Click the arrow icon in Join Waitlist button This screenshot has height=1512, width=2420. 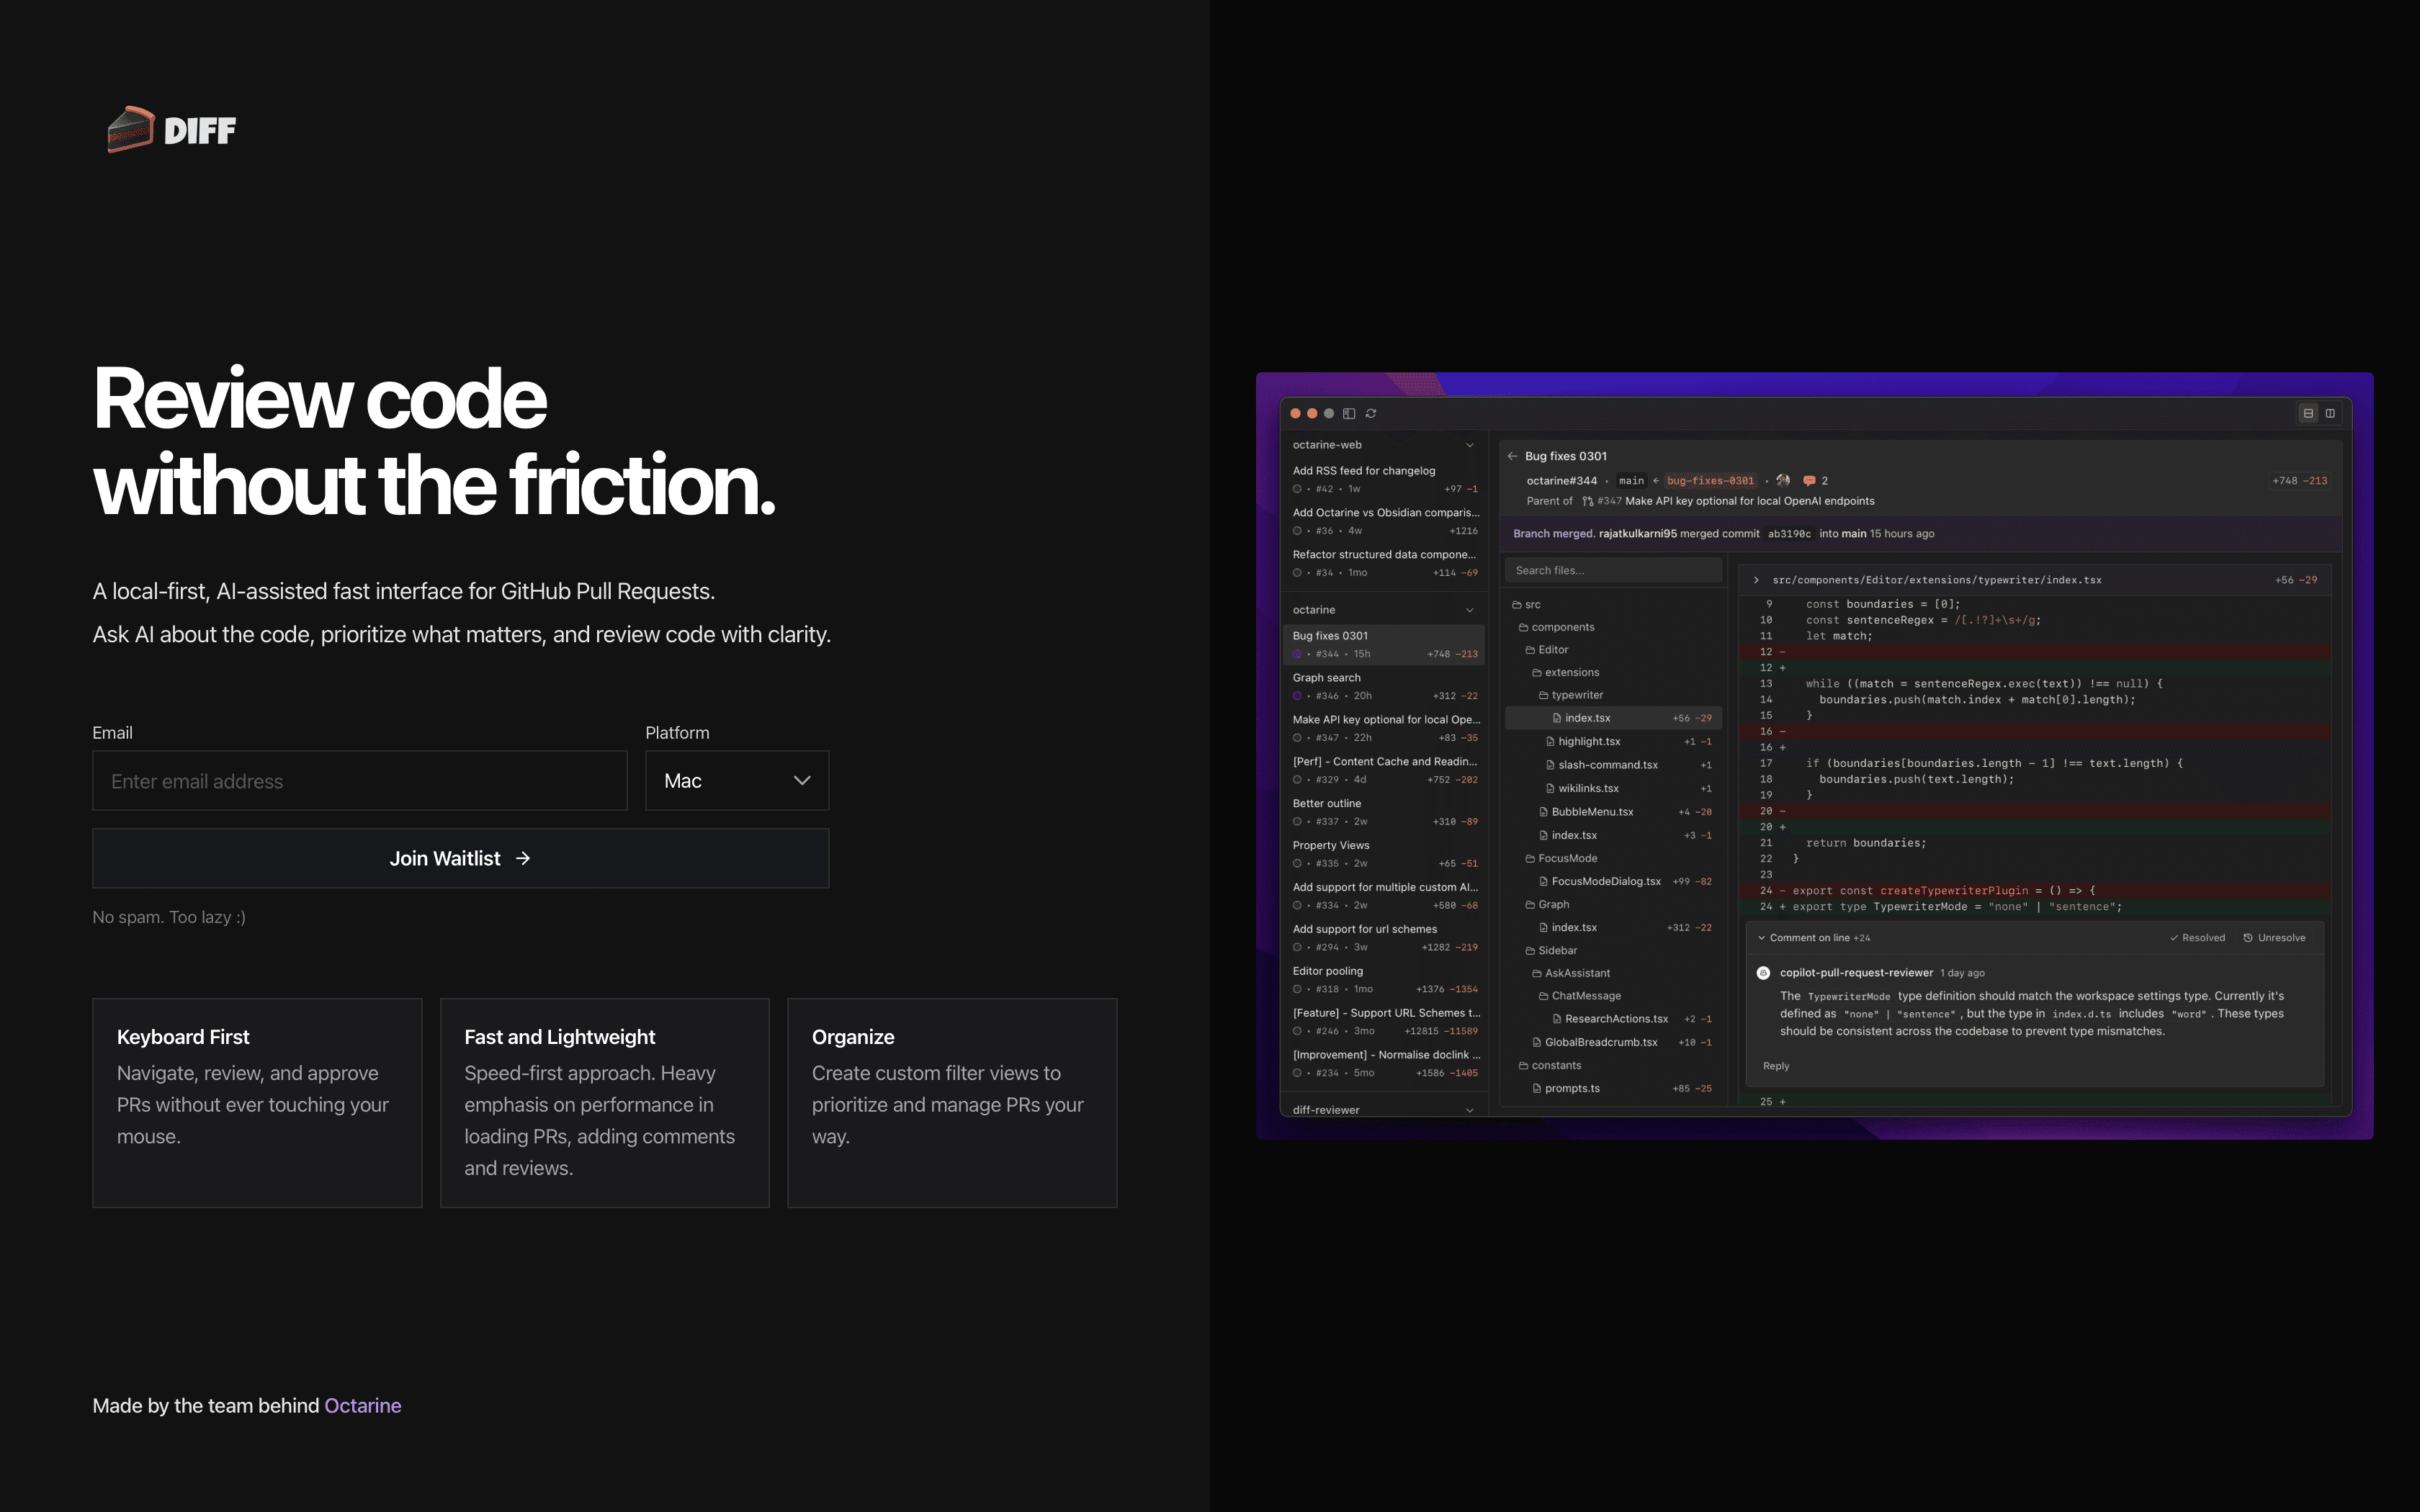523,858
